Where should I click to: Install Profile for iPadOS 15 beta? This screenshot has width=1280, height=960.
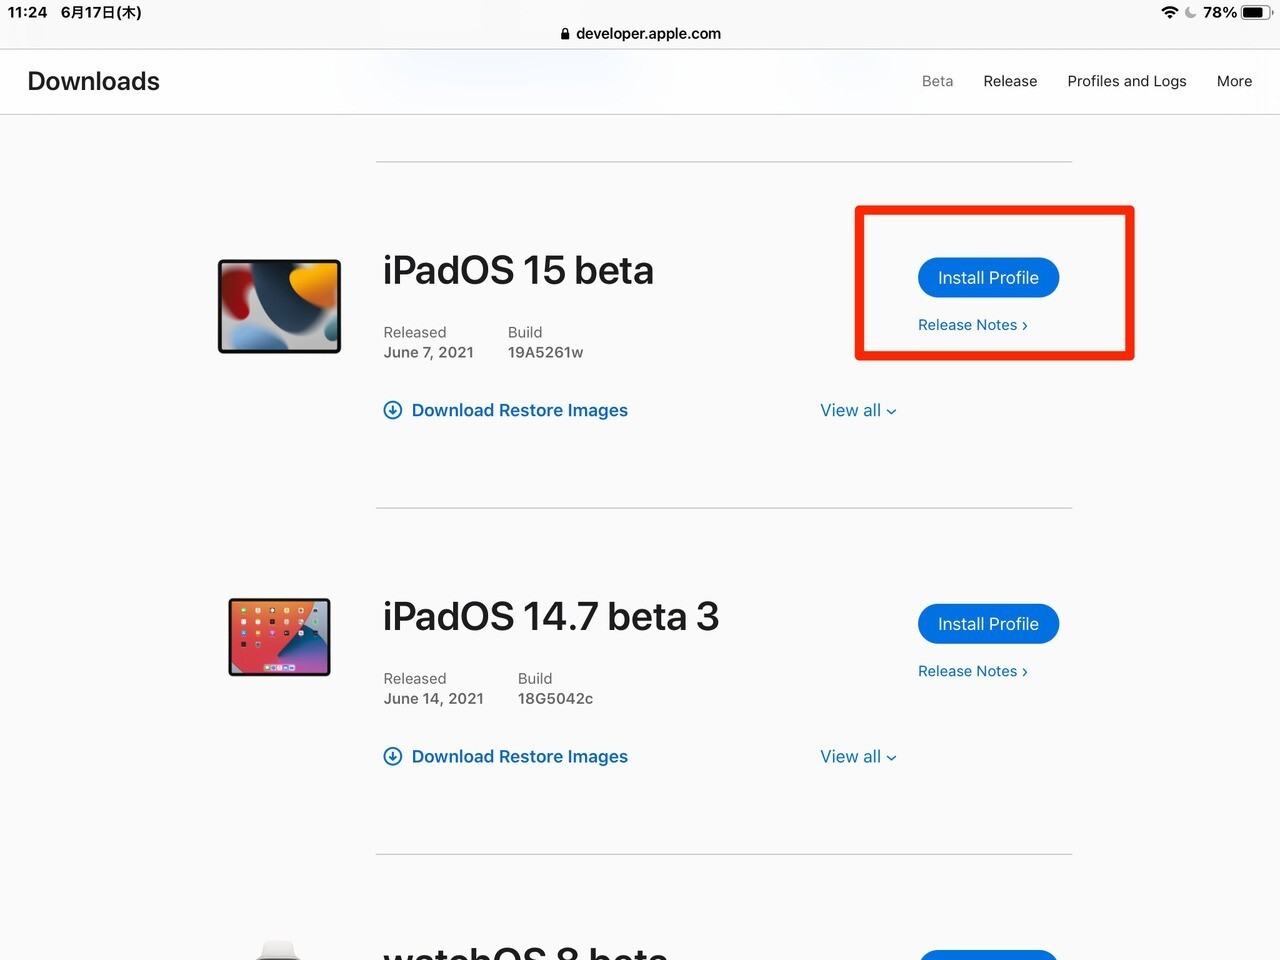coord(988,278)
